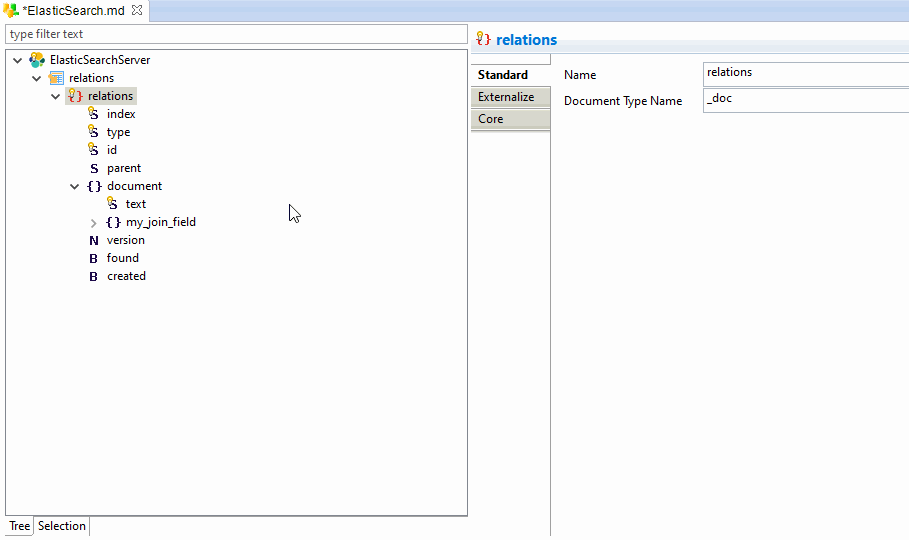Click the type filter text field
Image resolution: width=909 pixels, height=540 pixels.
pyautogui.click(x=237, y=34)
